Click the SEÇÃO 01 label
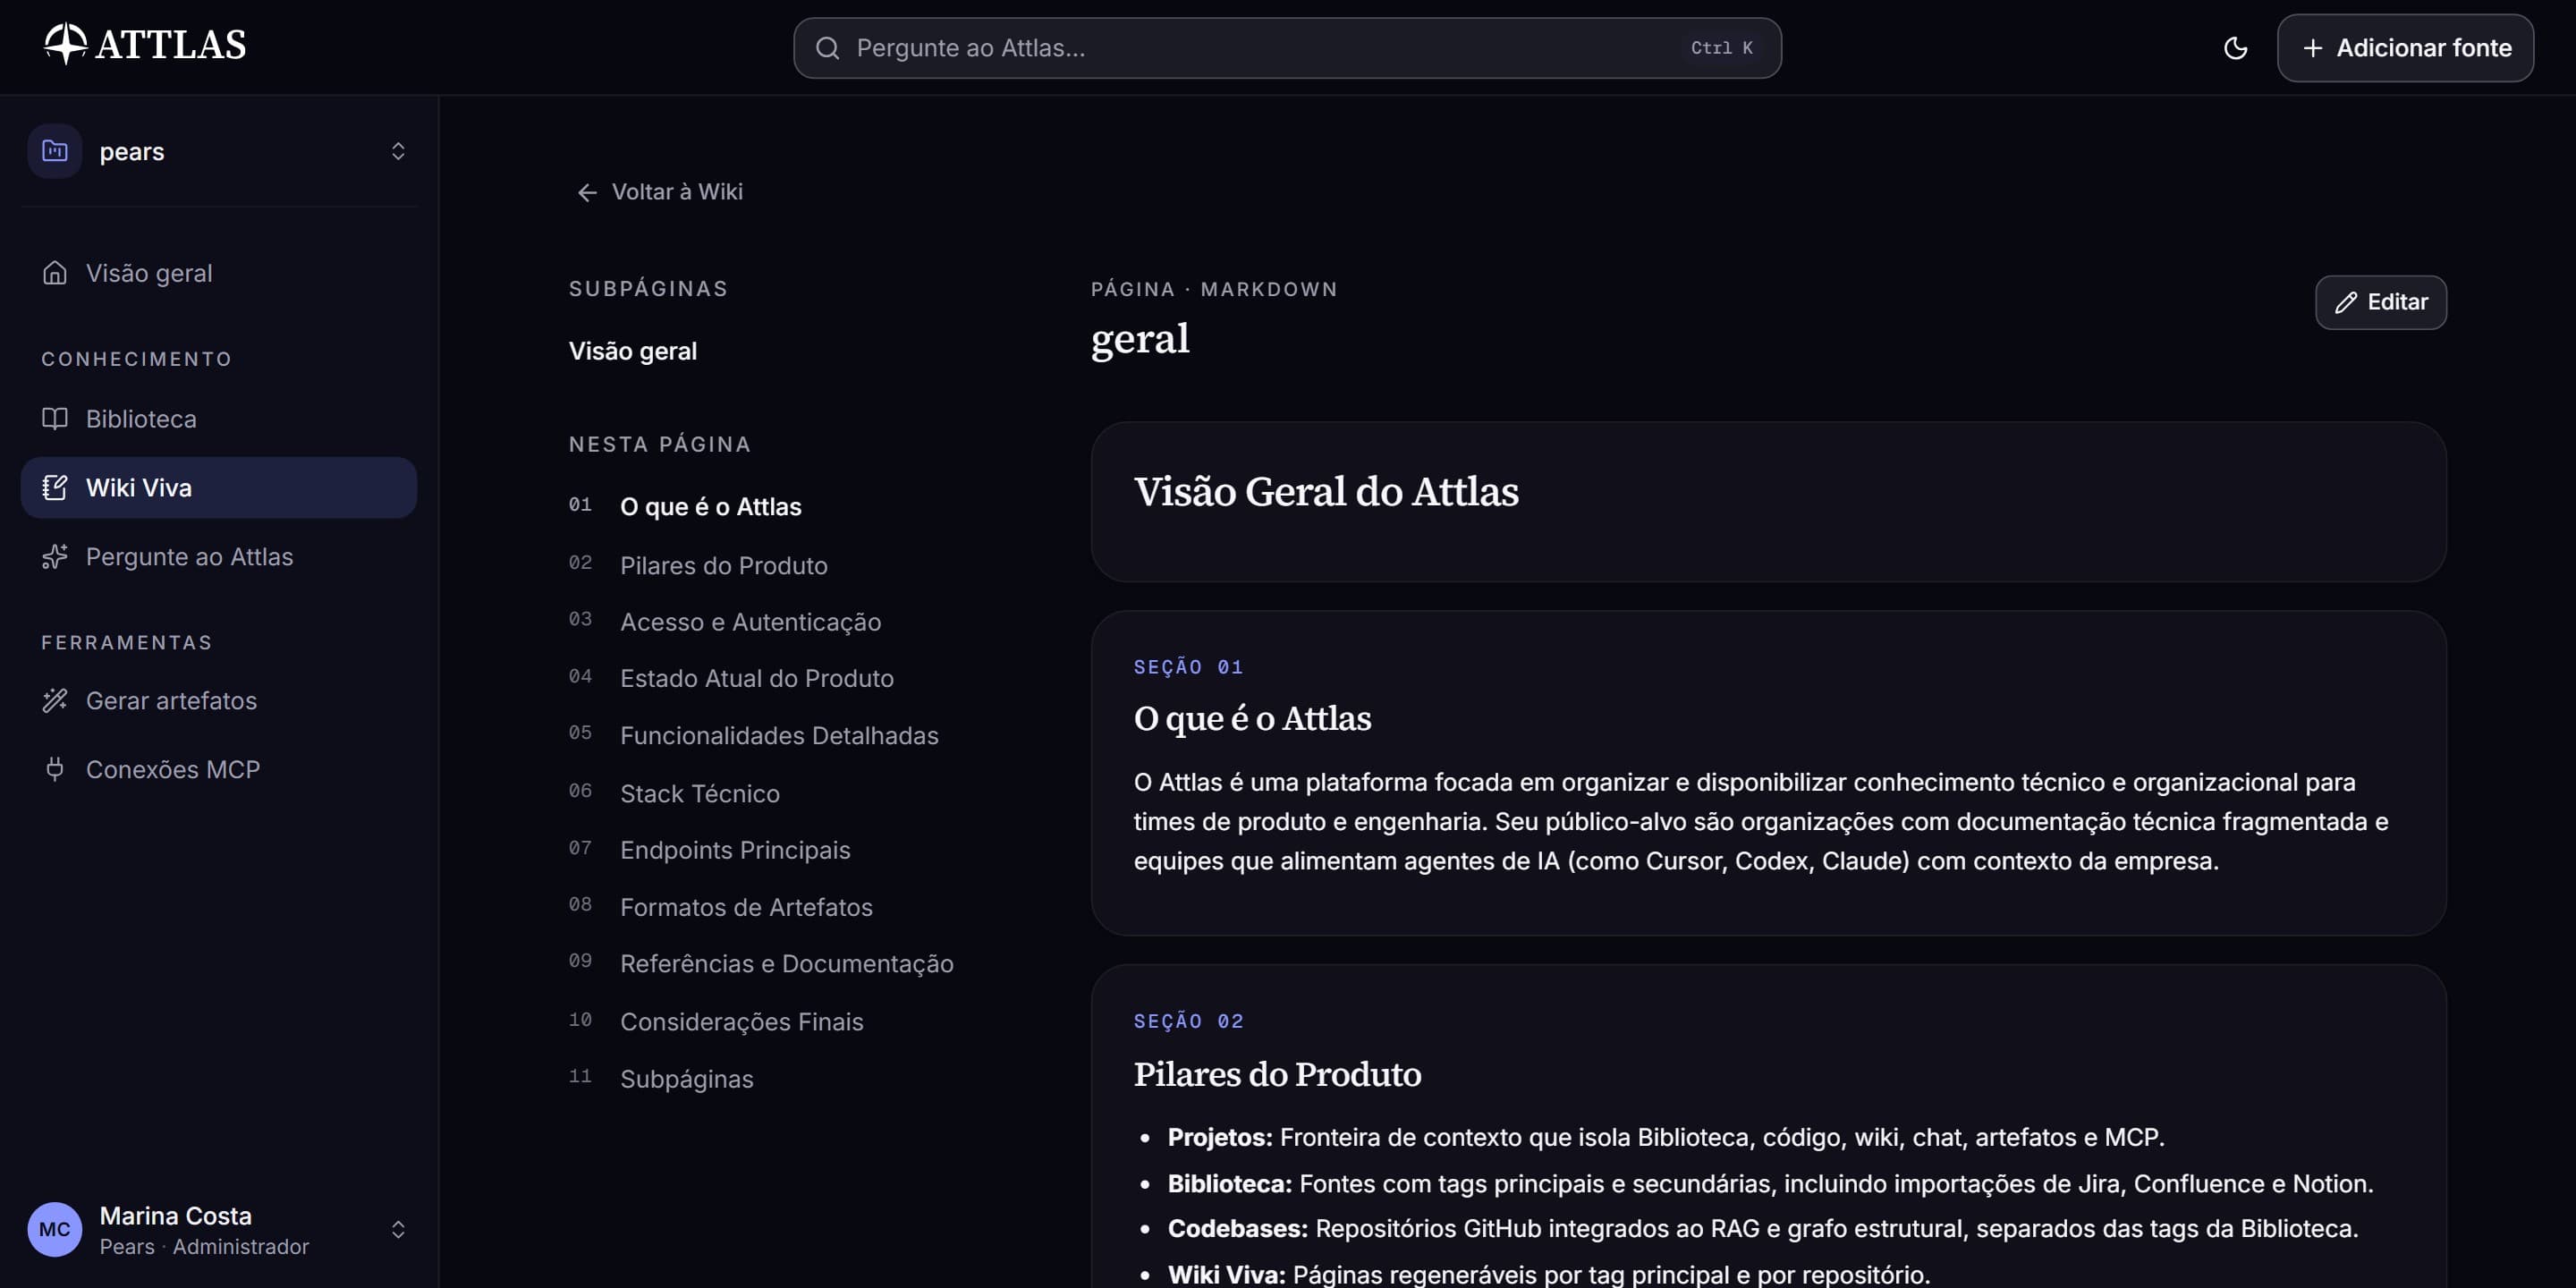The height and width of the screenshot is (1288, 2576). click(1188, 667)
